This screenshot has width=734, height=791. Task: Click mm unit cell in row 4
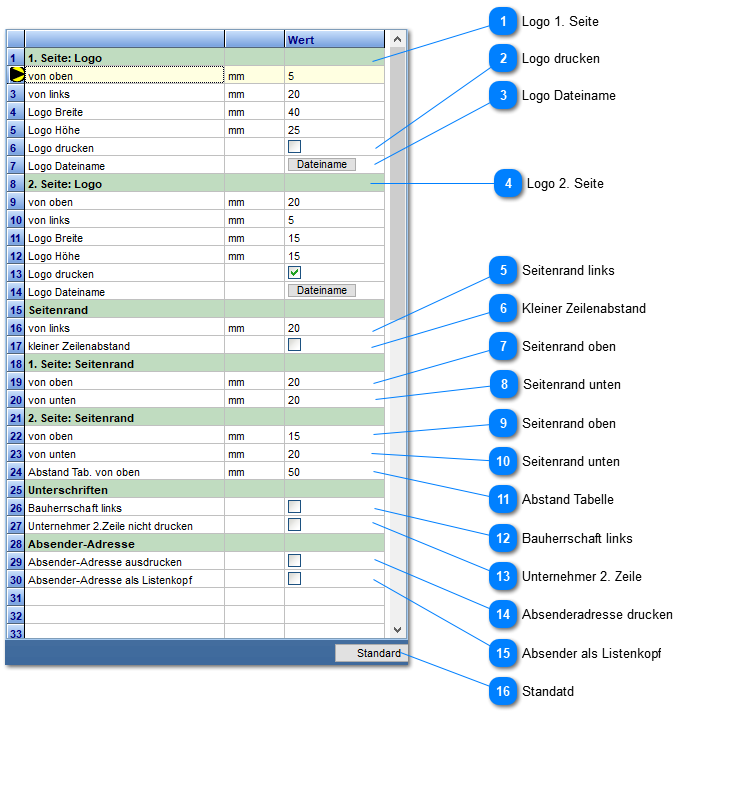click(254, 112)
